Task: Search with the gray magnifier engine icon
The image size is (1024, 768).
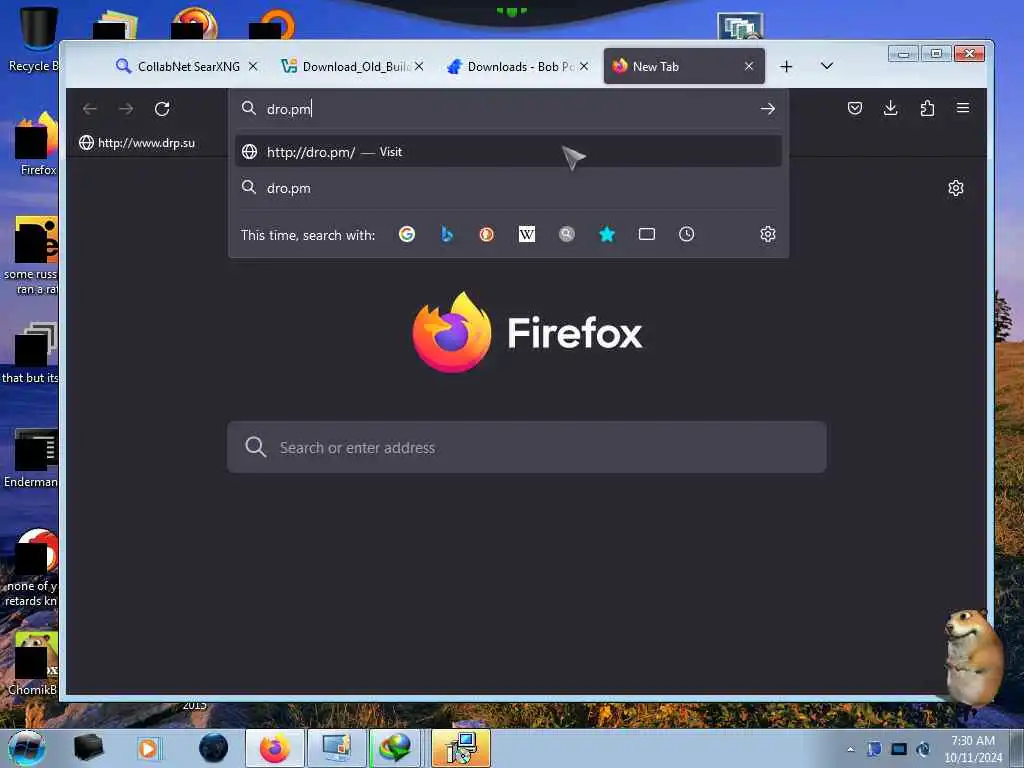Action: (x=567, y=234)
